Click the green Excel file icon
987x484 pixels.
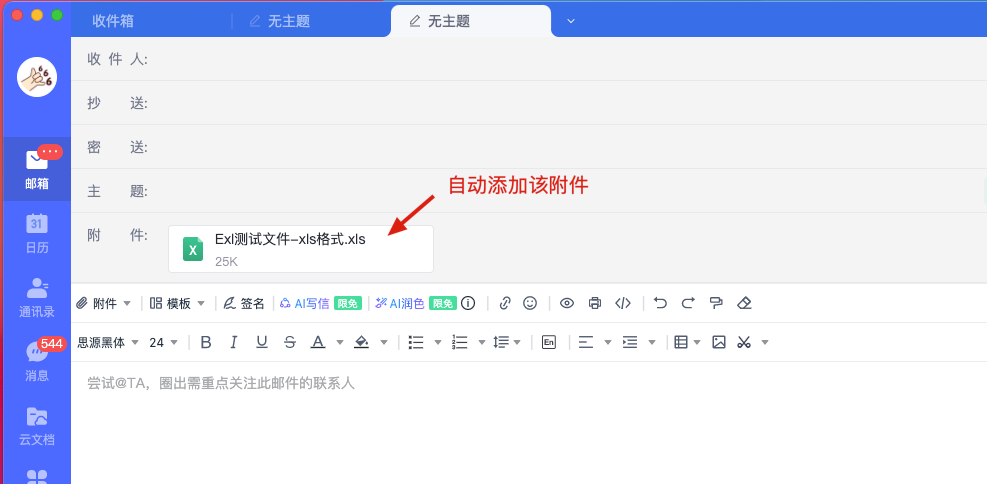click(193, 249)
